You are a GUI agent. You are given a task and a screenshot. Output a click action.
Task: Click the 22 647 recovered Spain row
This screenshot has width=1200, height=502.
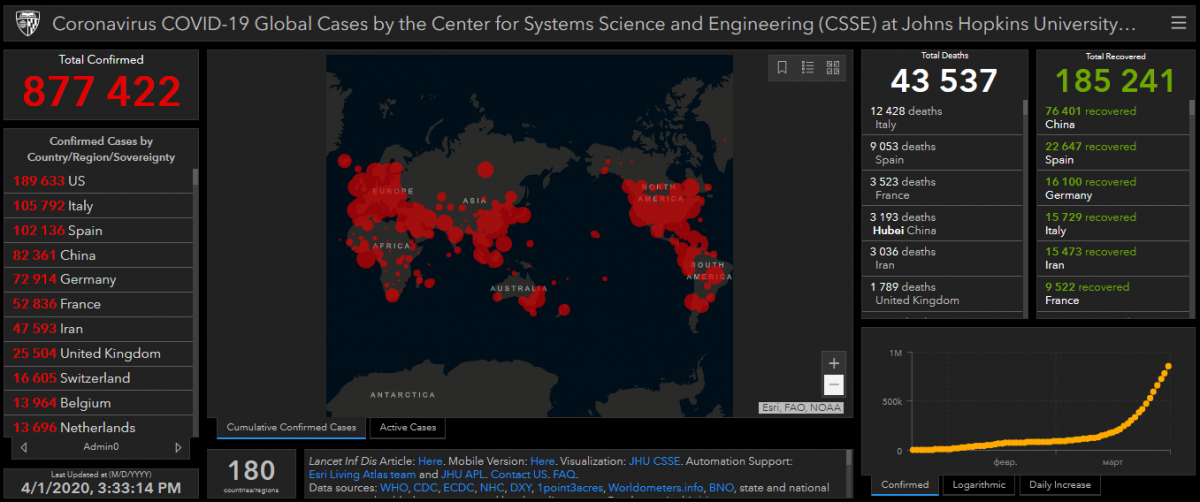tap(1113, 153)
